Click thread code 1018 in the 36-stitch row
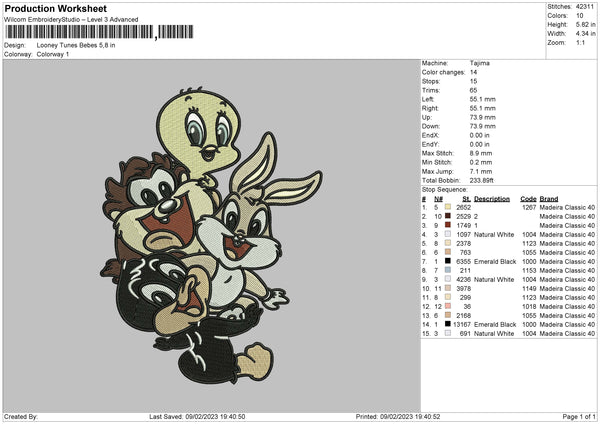Image resolution: width=600 pixels, height=424 pixels. [529, 307]
